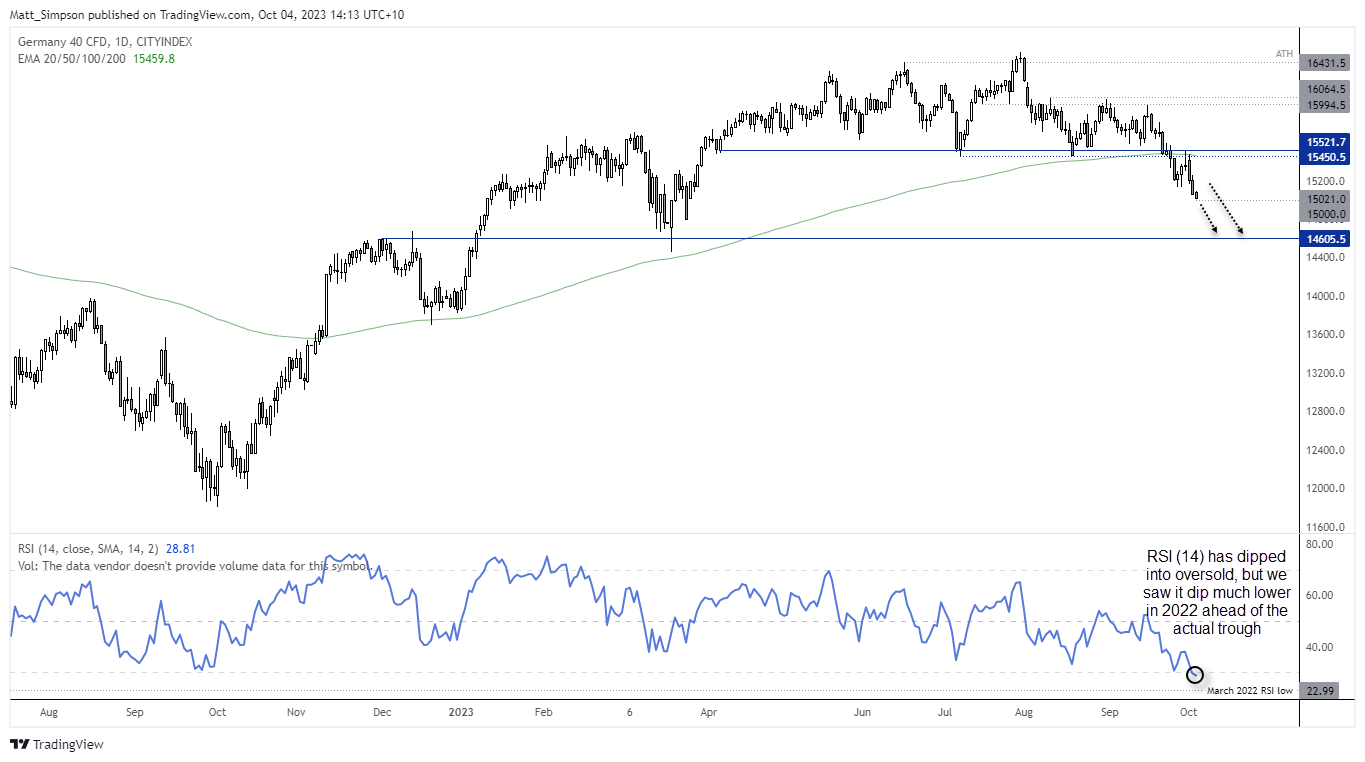Image resolution: width=1365 pixels, height=762 pixels.
Task: Click the RSI 80.00 axis value
Action: tap(1321, 544)
